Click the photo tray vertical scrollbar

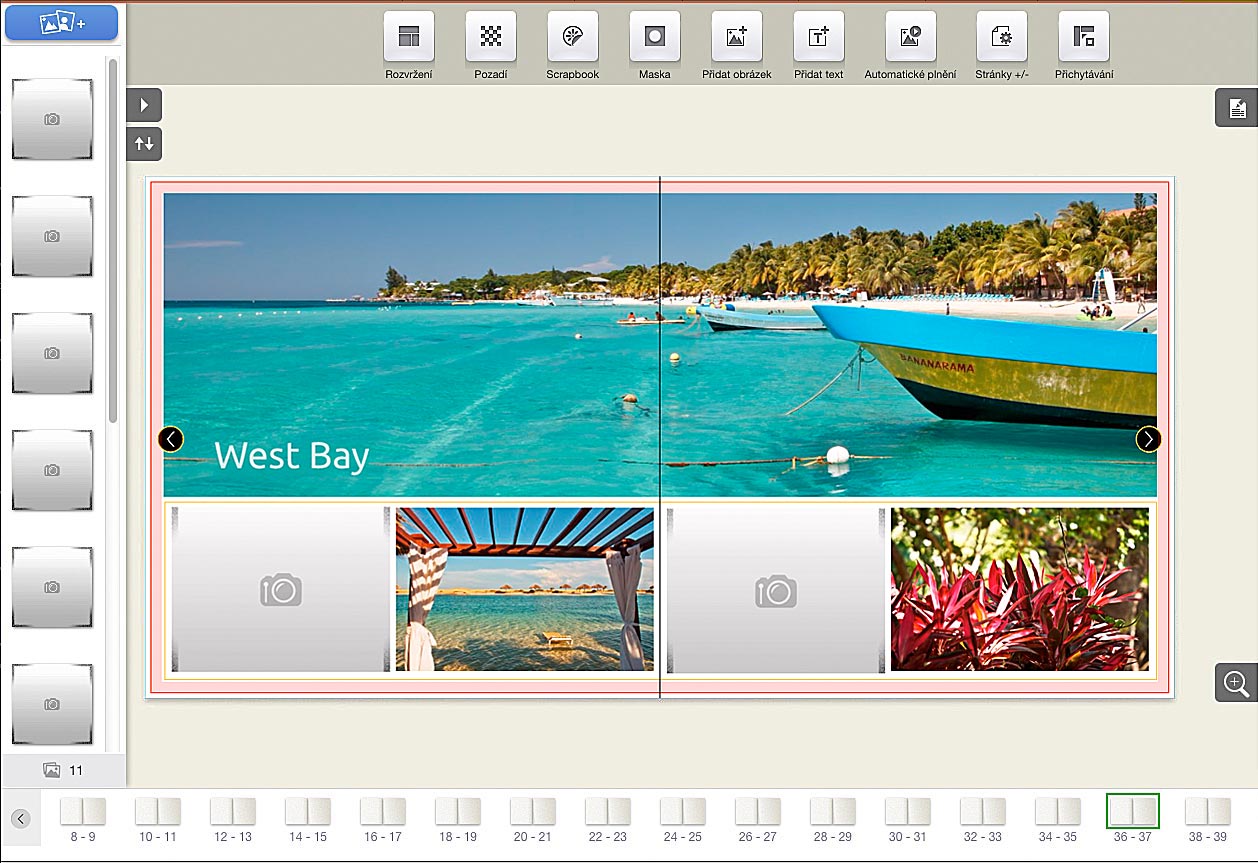point(113,240)
